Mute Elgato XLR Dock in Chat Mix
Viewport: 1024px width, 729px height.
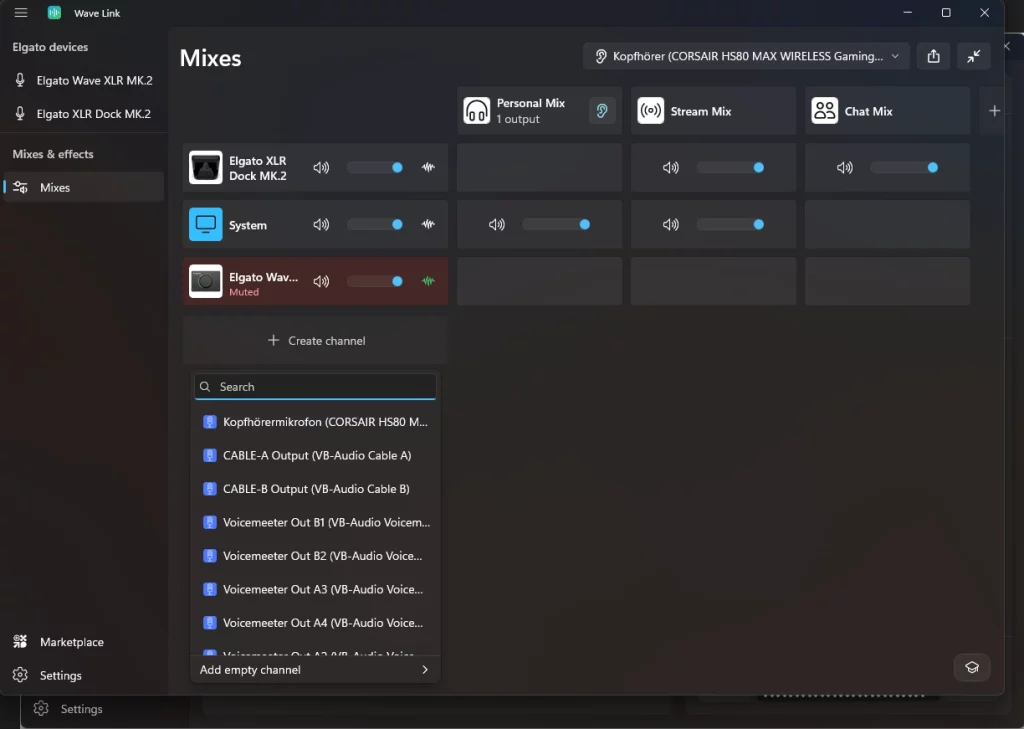click(844, 168)
